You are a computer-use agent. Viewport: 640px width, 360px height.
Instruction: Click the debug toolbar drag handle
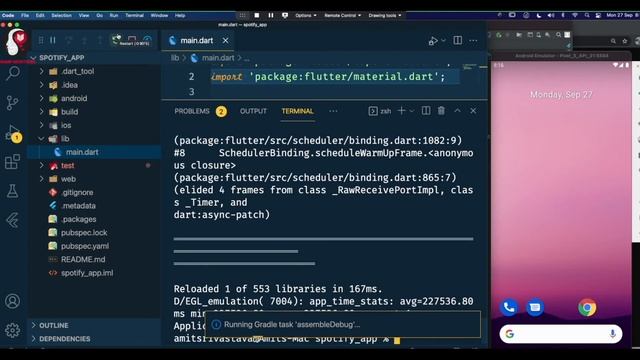[41, 40]
